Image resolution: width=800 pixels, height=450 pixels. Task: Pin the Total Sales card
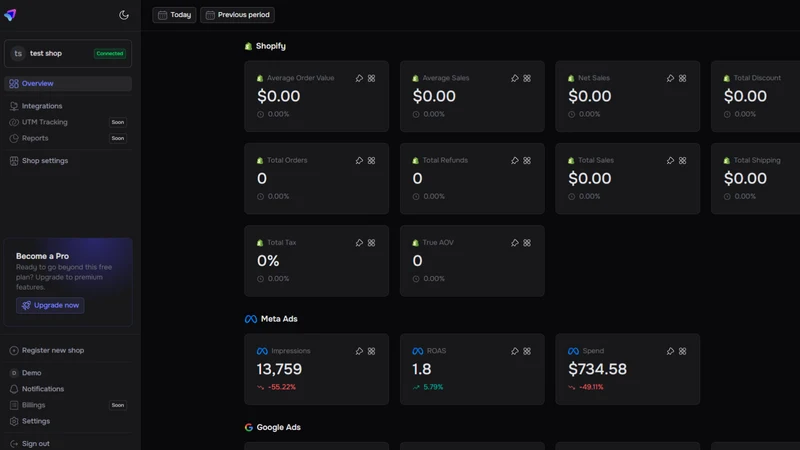670,160
